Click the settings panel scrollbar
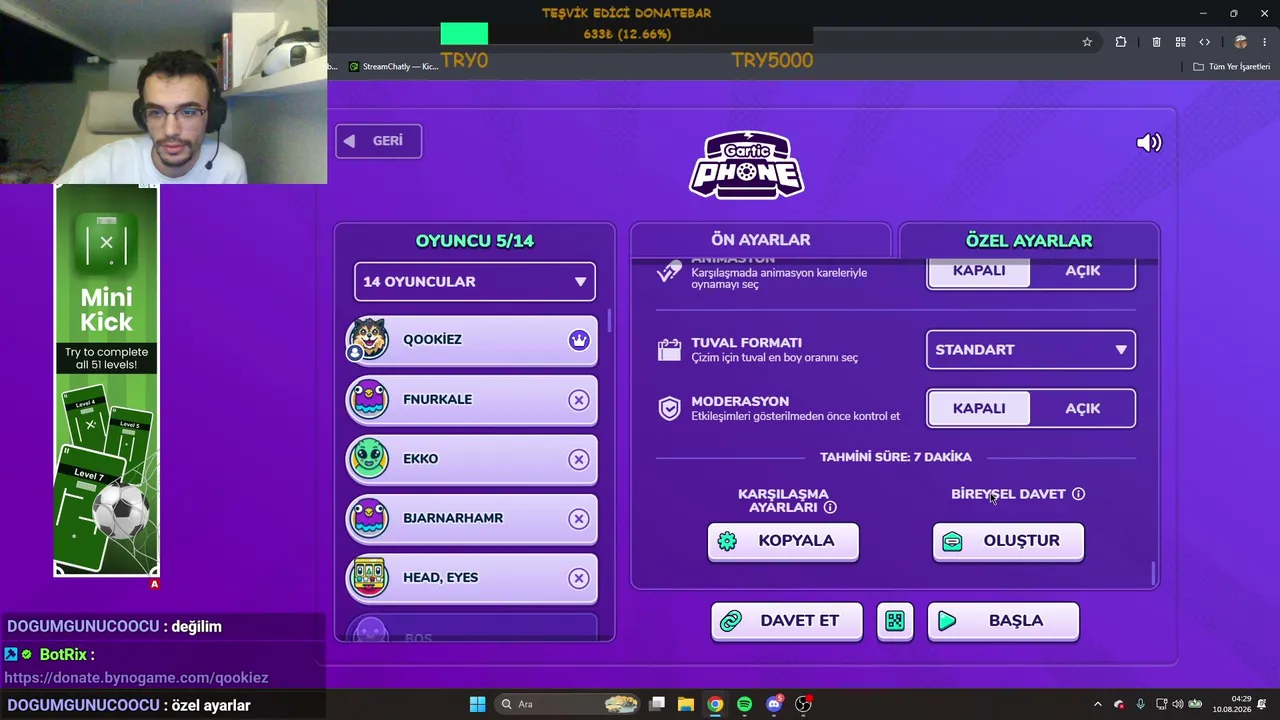The image size is (1280, 720). pos(1153,573)
